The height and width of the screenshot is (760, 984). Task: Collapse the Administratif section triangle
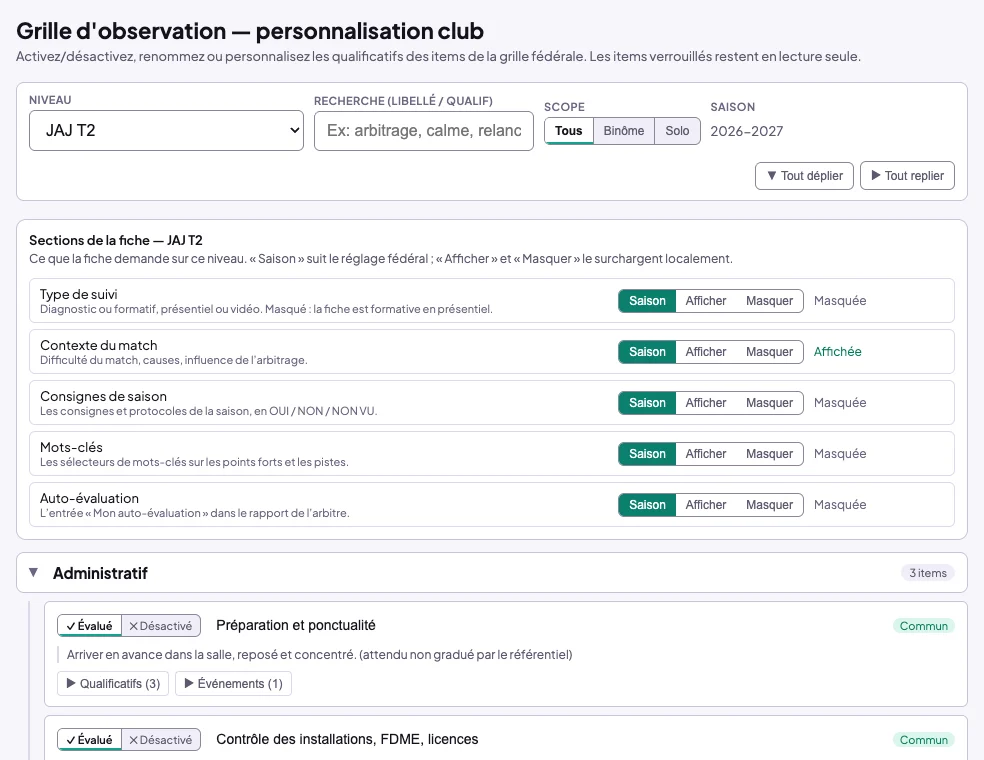(x=34, y=572)
